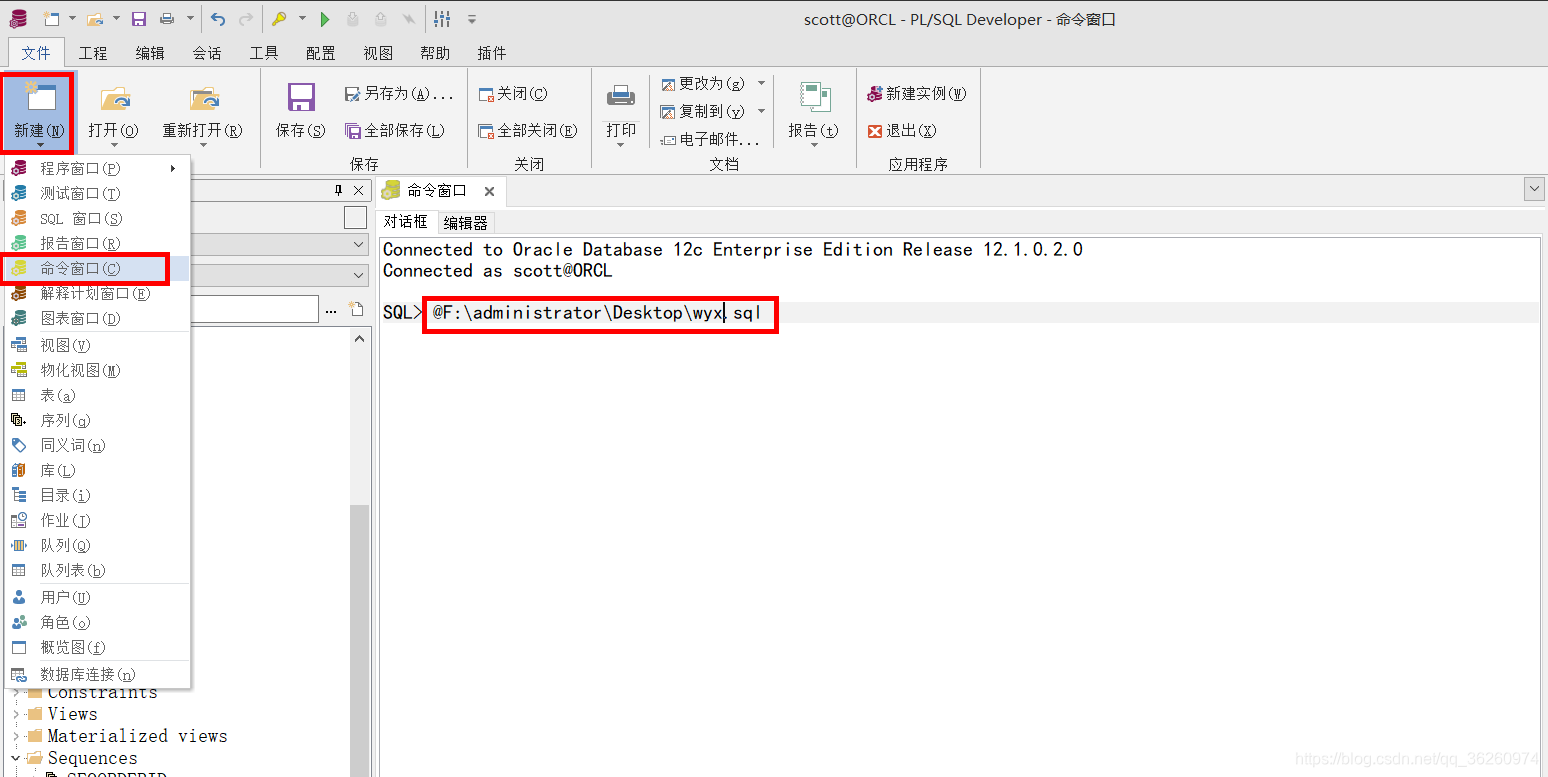Choose 命令窗口(C) from the New menu

tap(95, 268)
